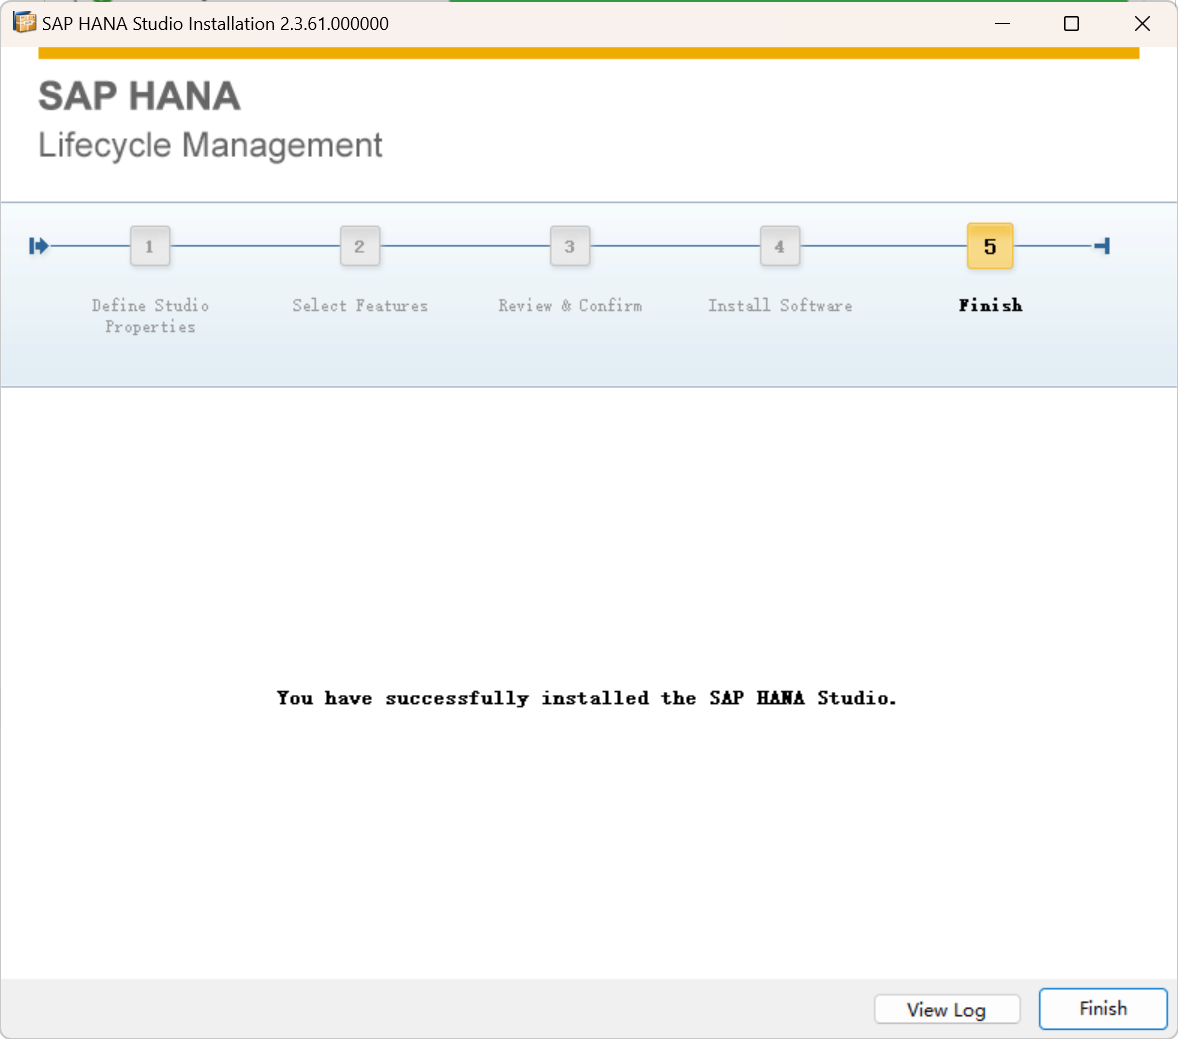Image resolution: width=1178 pixels, height=1039 pixels.
Task: Click the 'Install Software' step label
Action: click(x=780, y=305)
